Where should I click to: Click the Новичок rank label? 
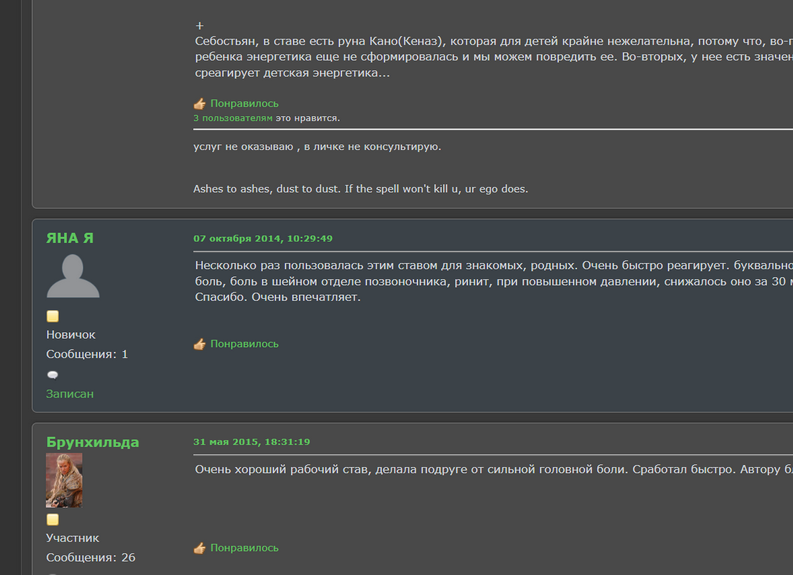click(x=71, y=335)
